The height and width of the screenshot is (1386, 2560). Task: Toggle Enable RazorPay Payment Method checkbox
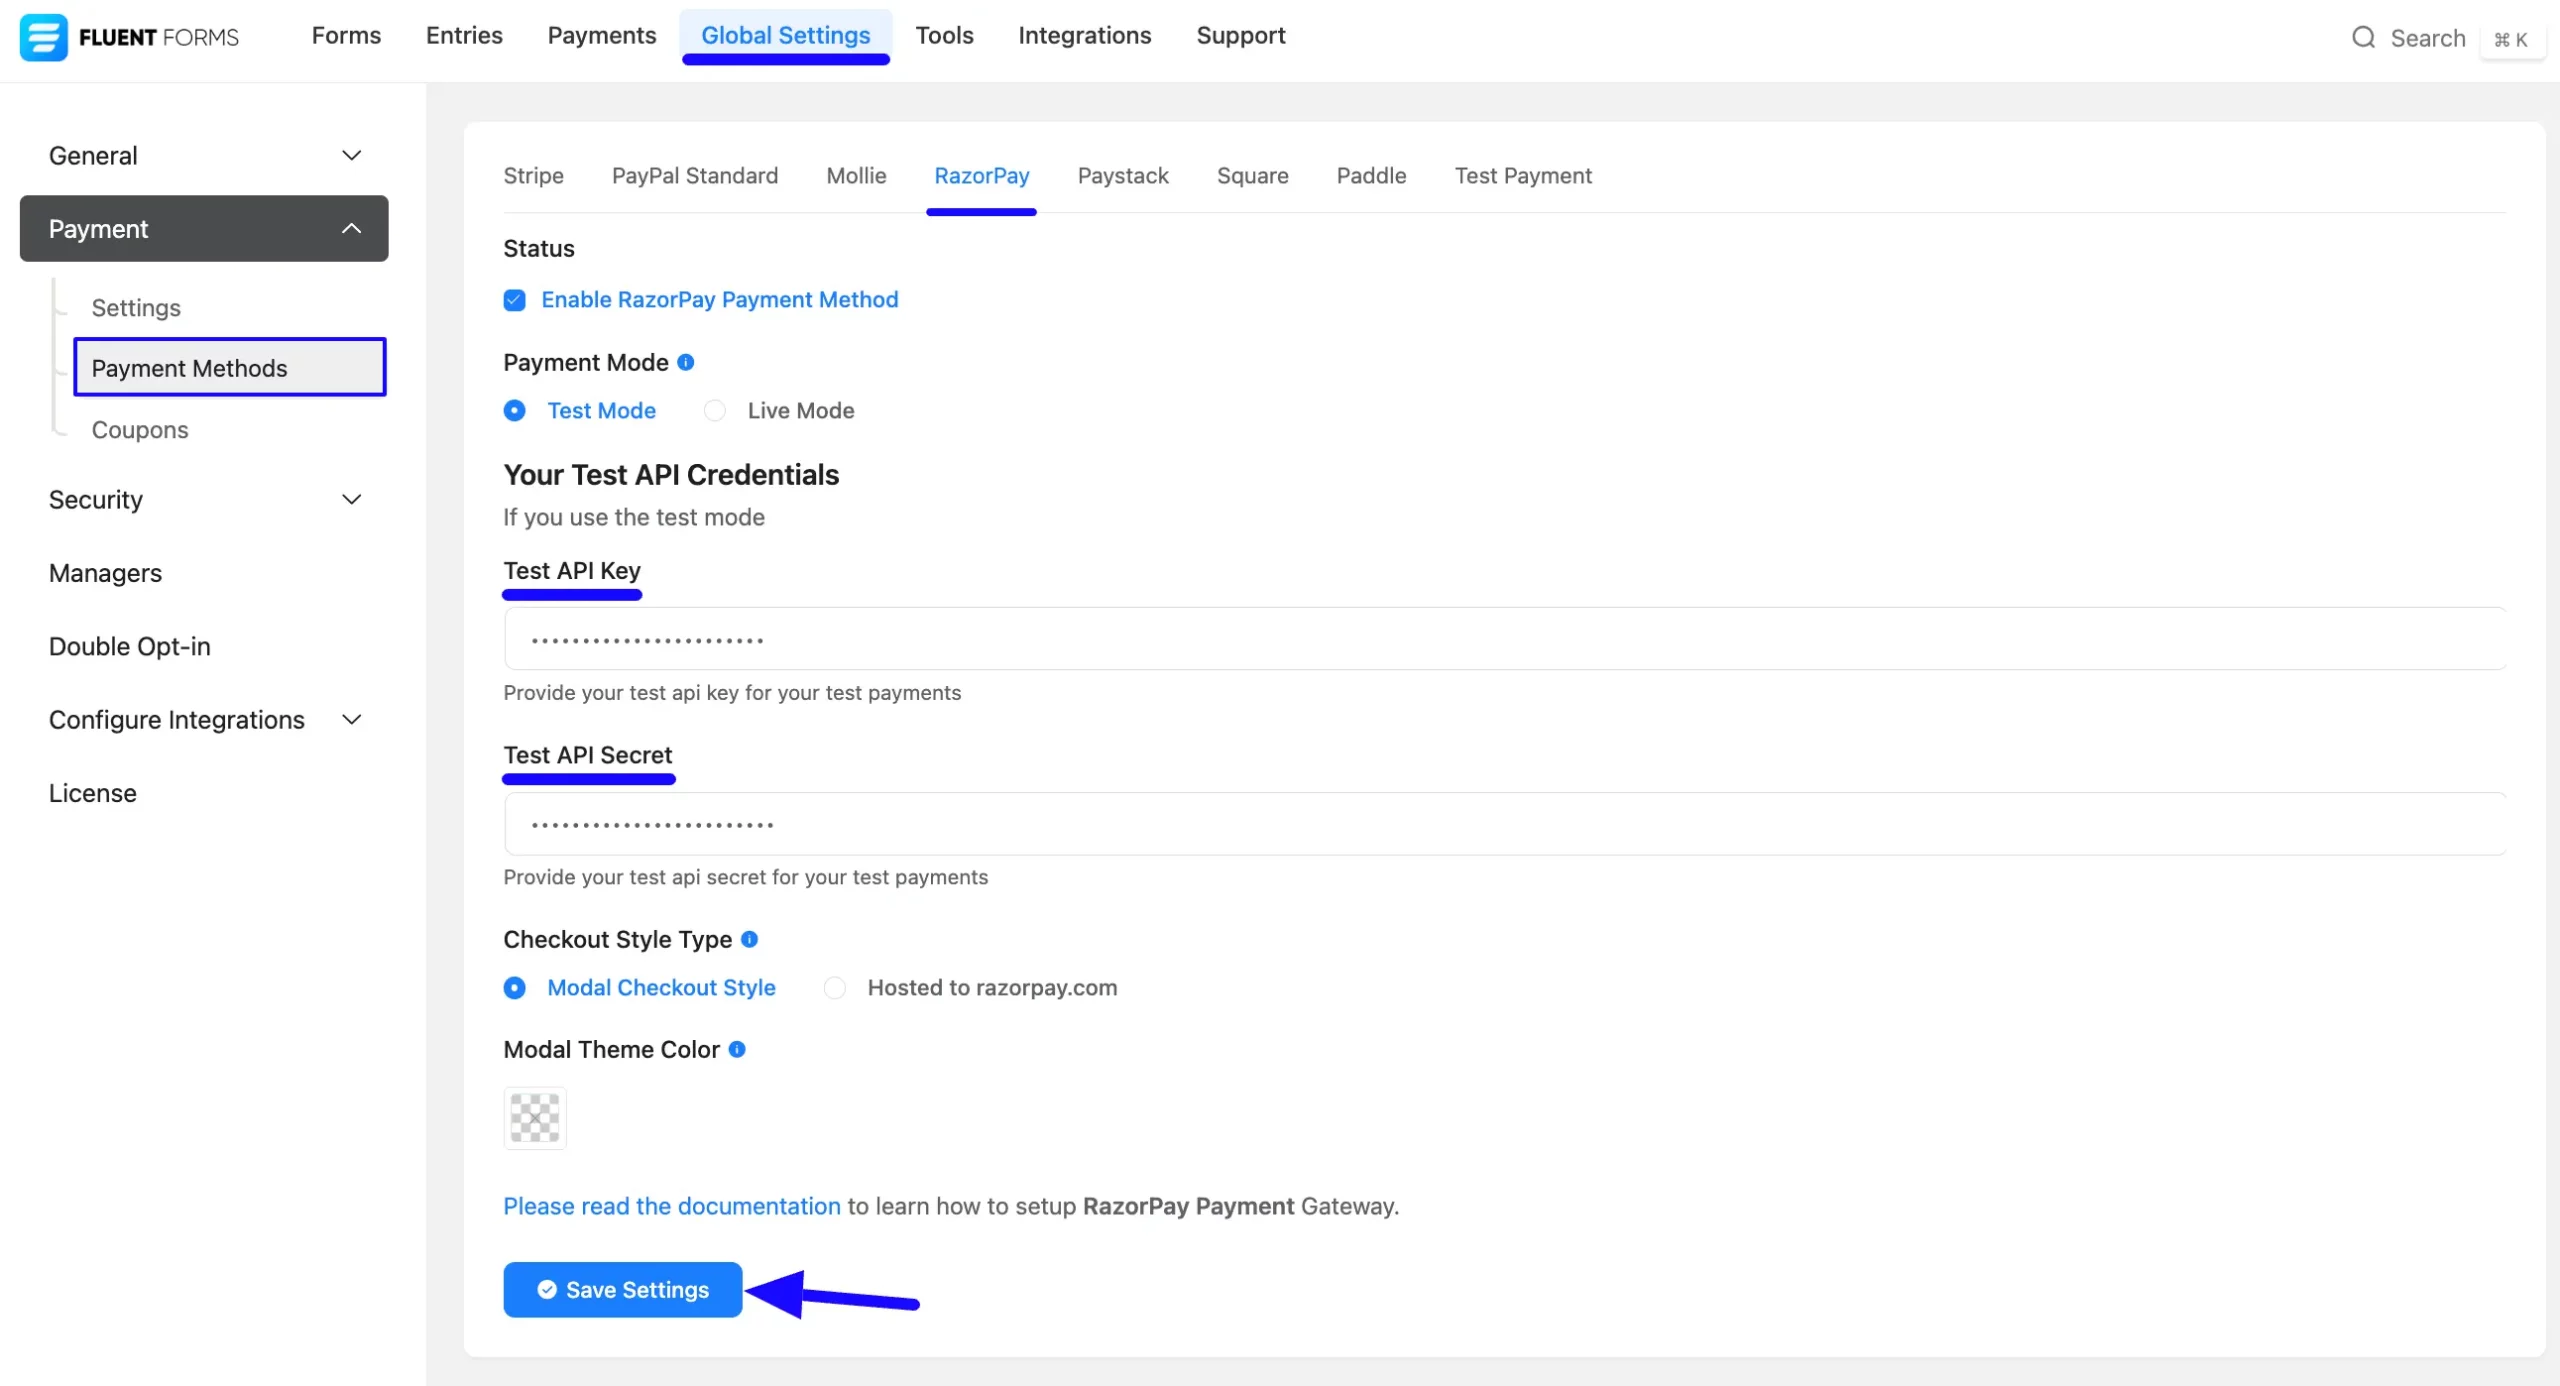[x=515, y=300]
